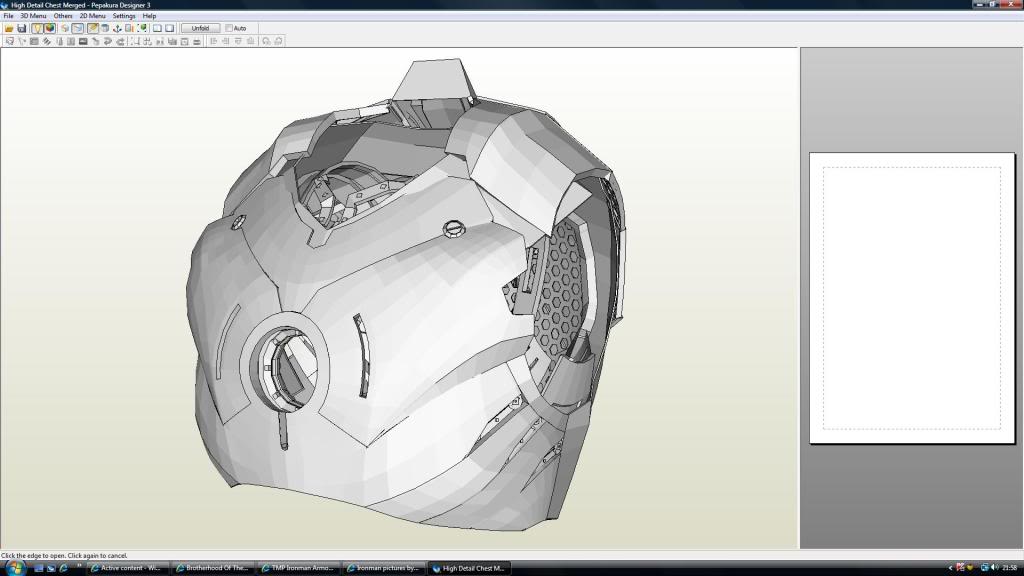Click the left of the two circular-arrow icons
Viewport: 1024px width, 576px height.
click(266, 41)
